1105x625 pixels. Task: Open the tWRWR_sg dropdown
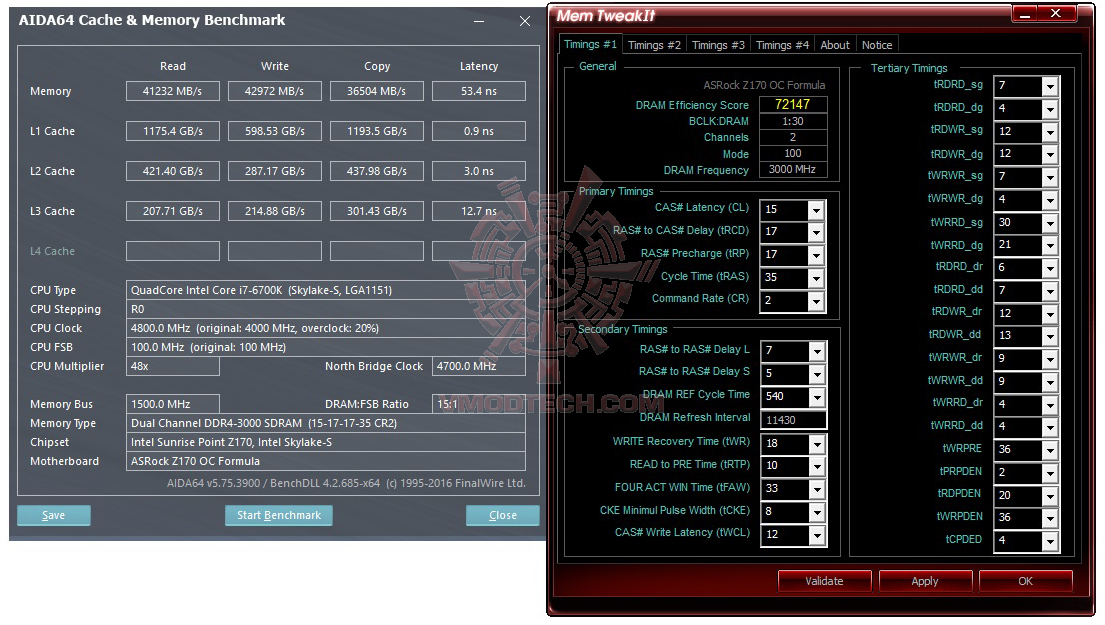[1050, 177]
